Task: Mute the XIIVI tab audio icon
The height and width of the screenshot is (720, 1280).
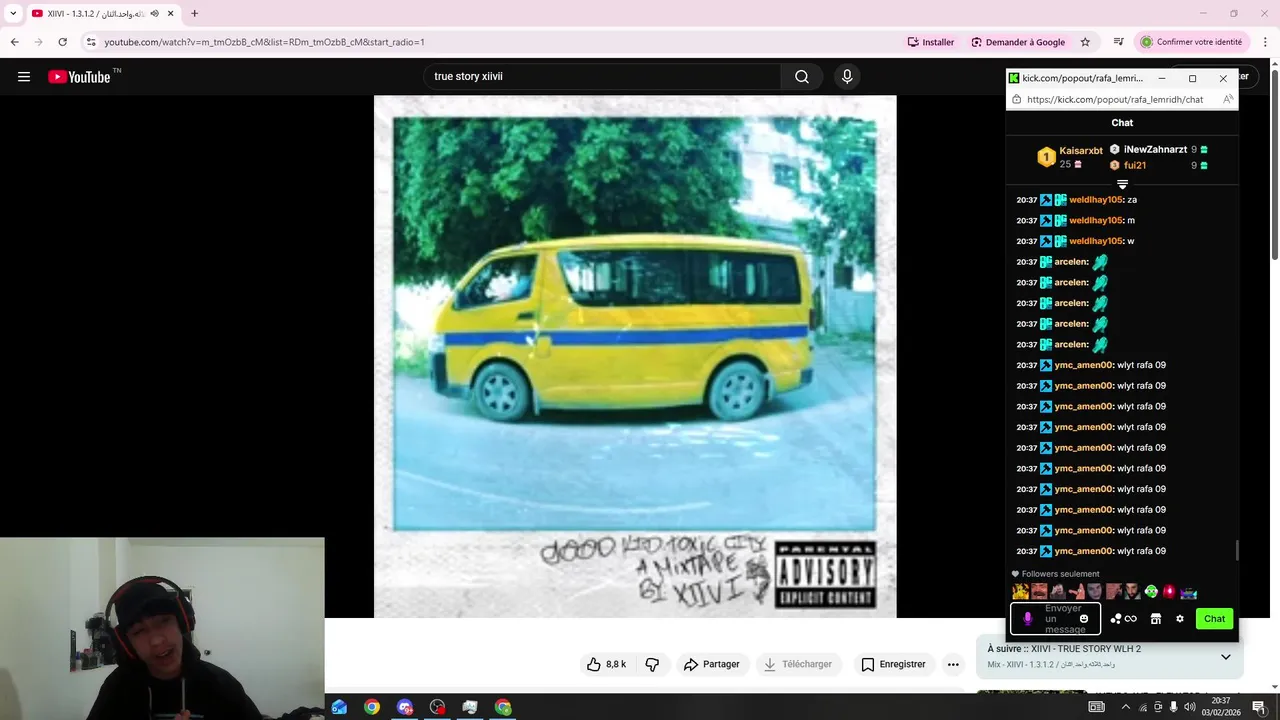Action: [x=154, y=14]
